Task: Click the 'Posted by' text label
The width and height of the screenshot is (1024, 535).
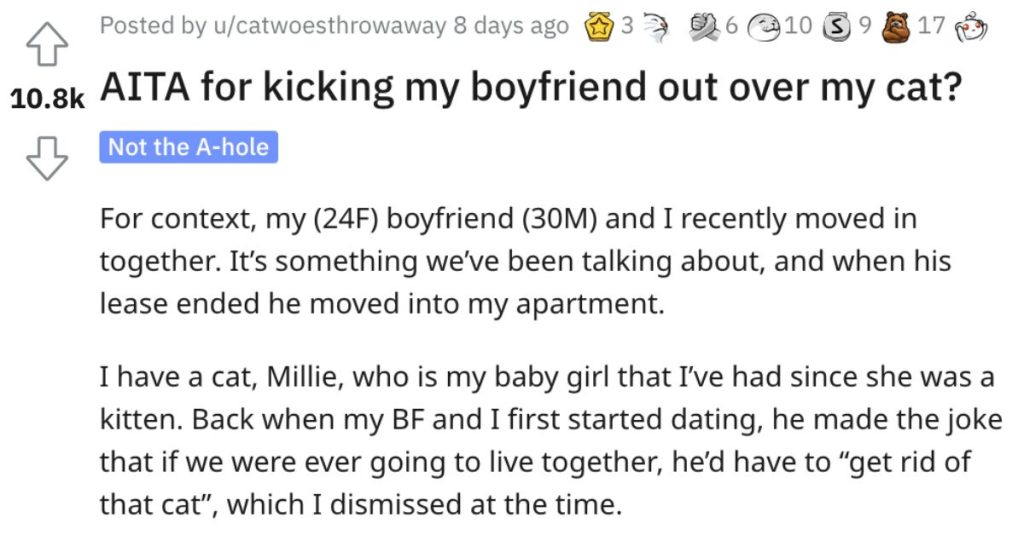Action: pos(153,26)
